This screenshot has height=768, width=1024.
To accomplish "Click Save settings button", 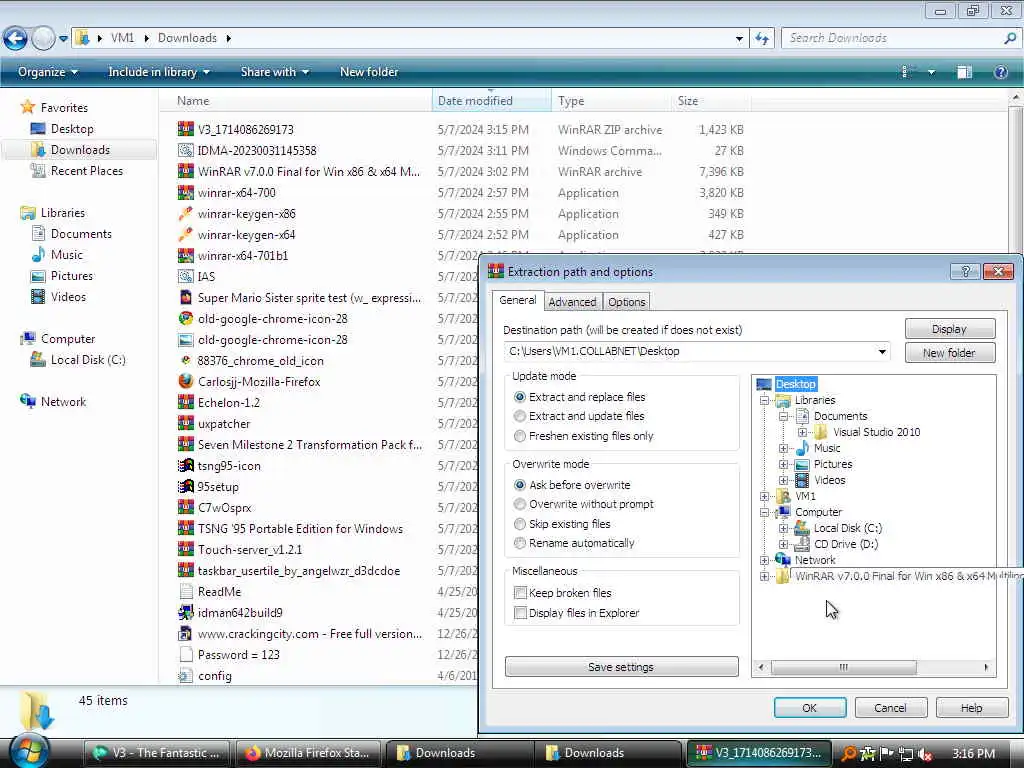I will 621,667.
